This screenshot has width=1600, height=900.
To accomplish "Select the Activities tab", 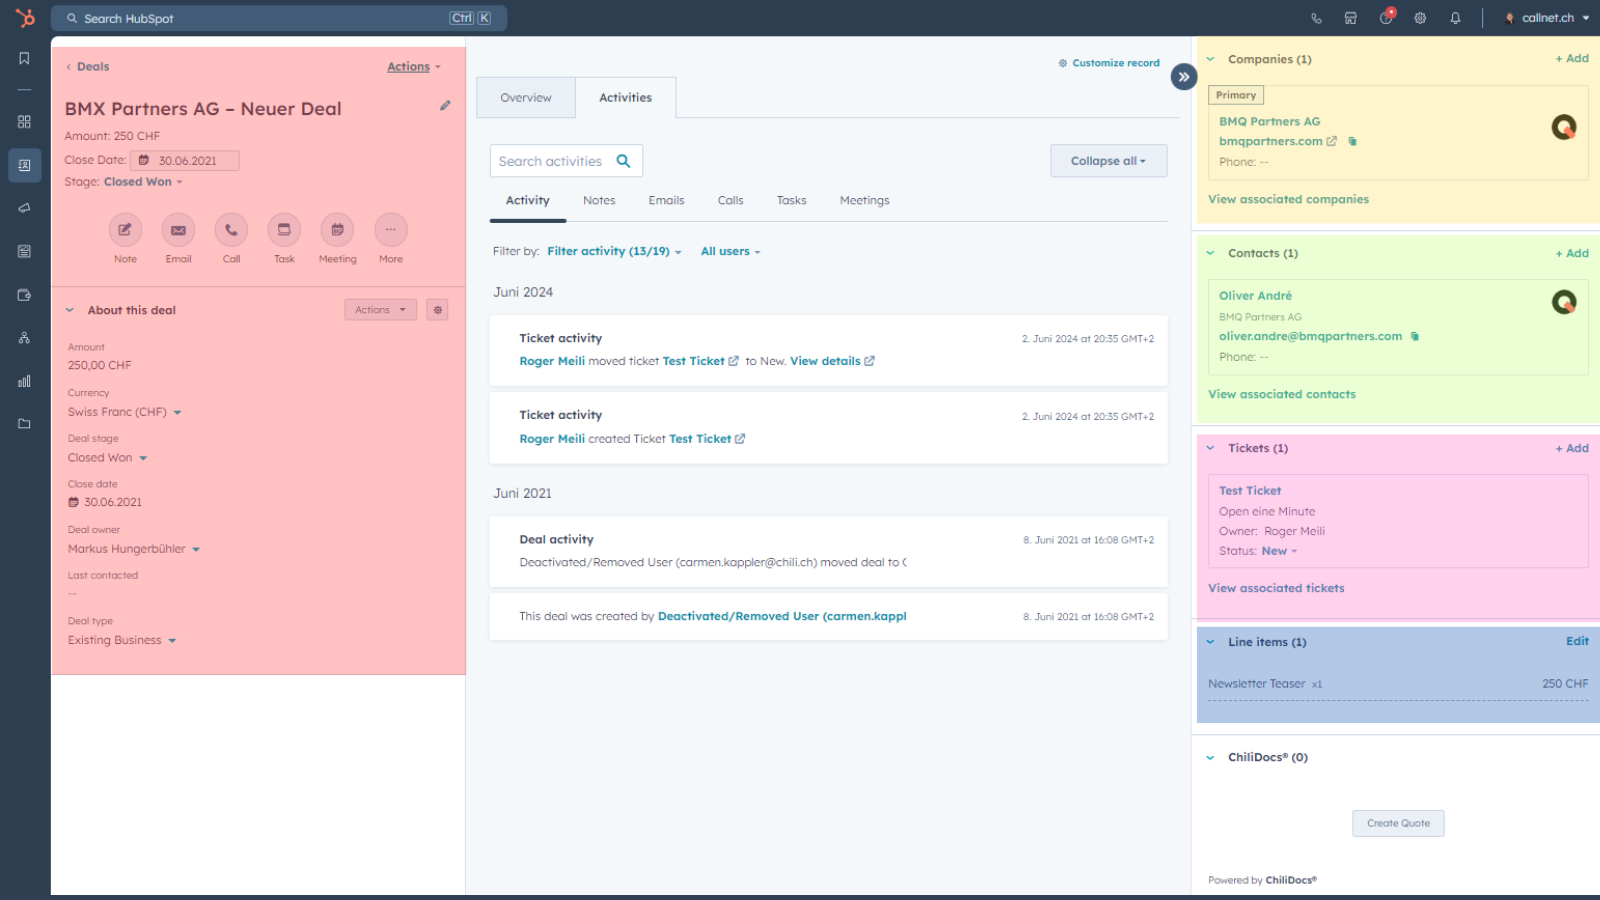I will point(625,97).
